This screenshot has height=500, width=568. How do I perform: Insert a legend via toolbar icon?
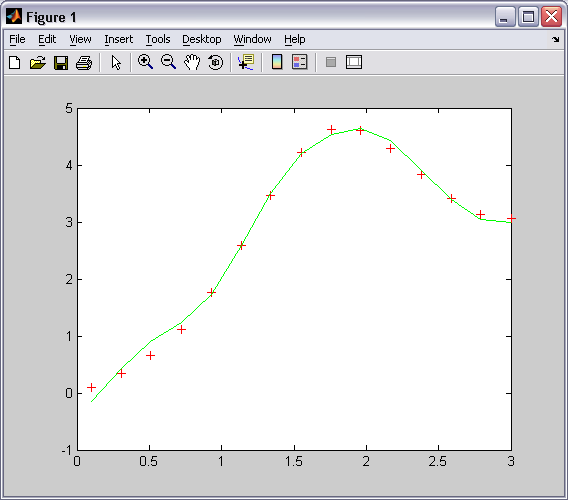(300, 62)
